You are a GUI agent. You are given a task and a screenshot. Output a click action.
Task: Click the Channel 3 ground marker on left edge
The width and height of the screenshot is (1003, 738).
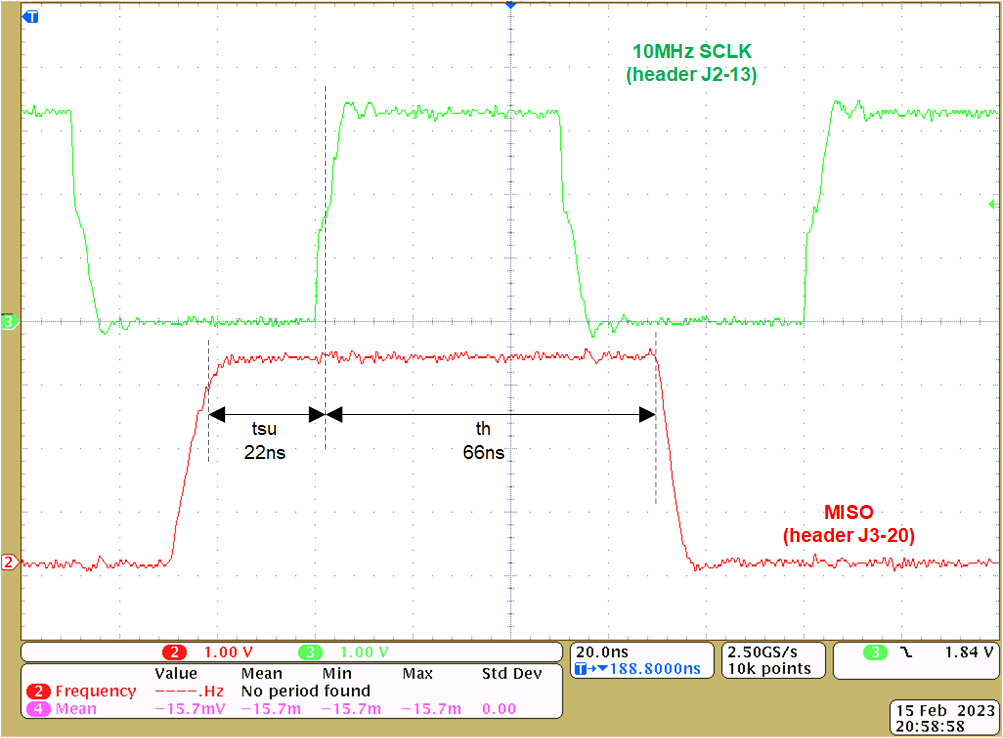pyautogui.click(x=7, y=322)
